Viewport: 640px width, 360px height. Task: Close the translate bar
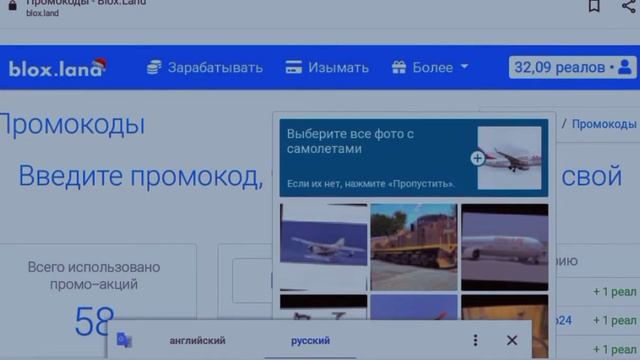(x=512, y=340)
